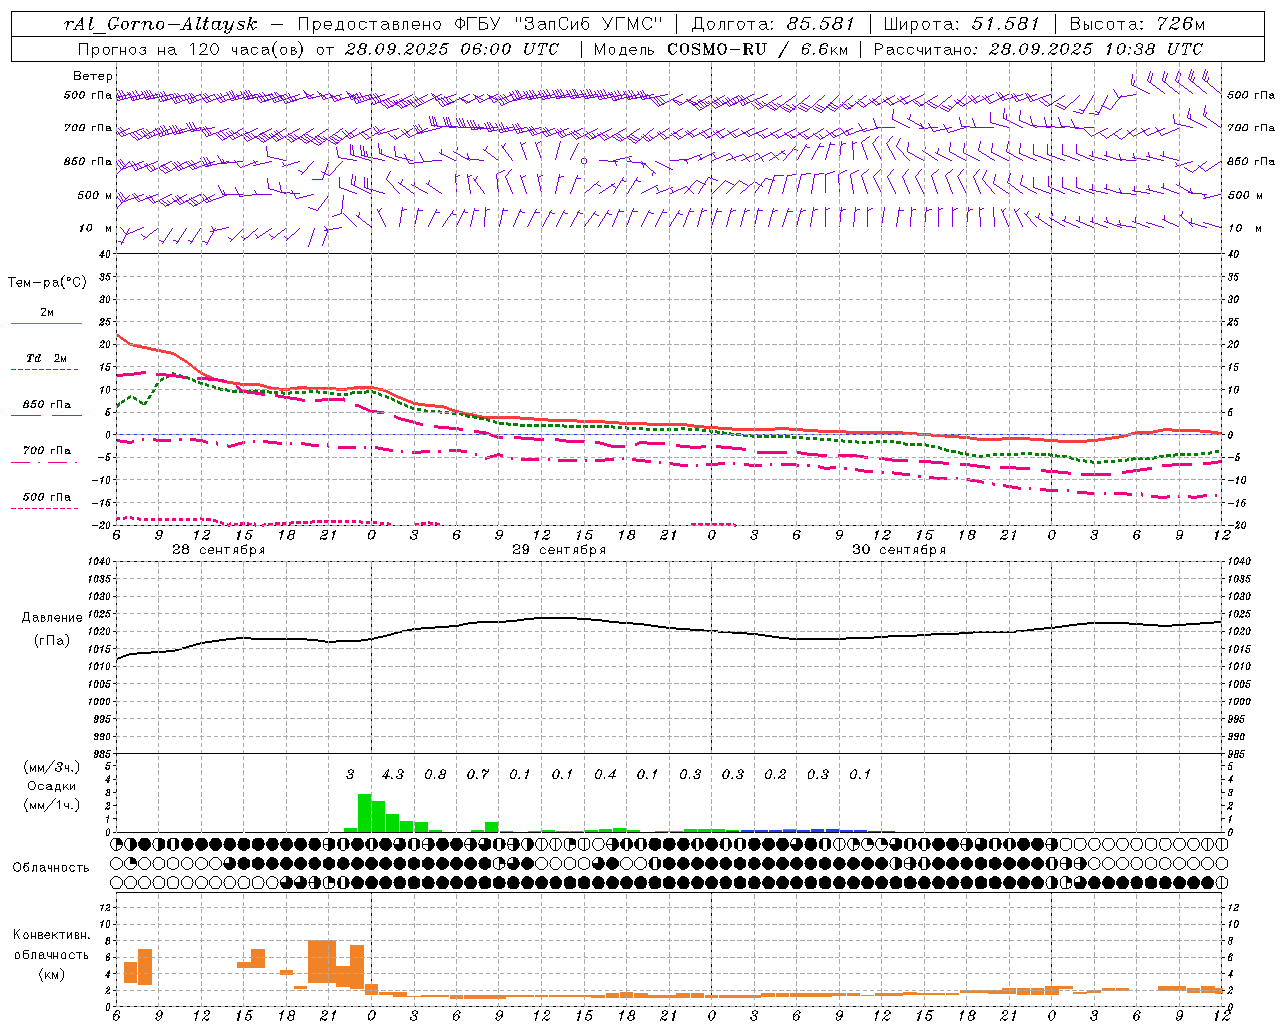Click the '30 сентября' date label
Screen dimensions: 1280x1024
(899, 550)
